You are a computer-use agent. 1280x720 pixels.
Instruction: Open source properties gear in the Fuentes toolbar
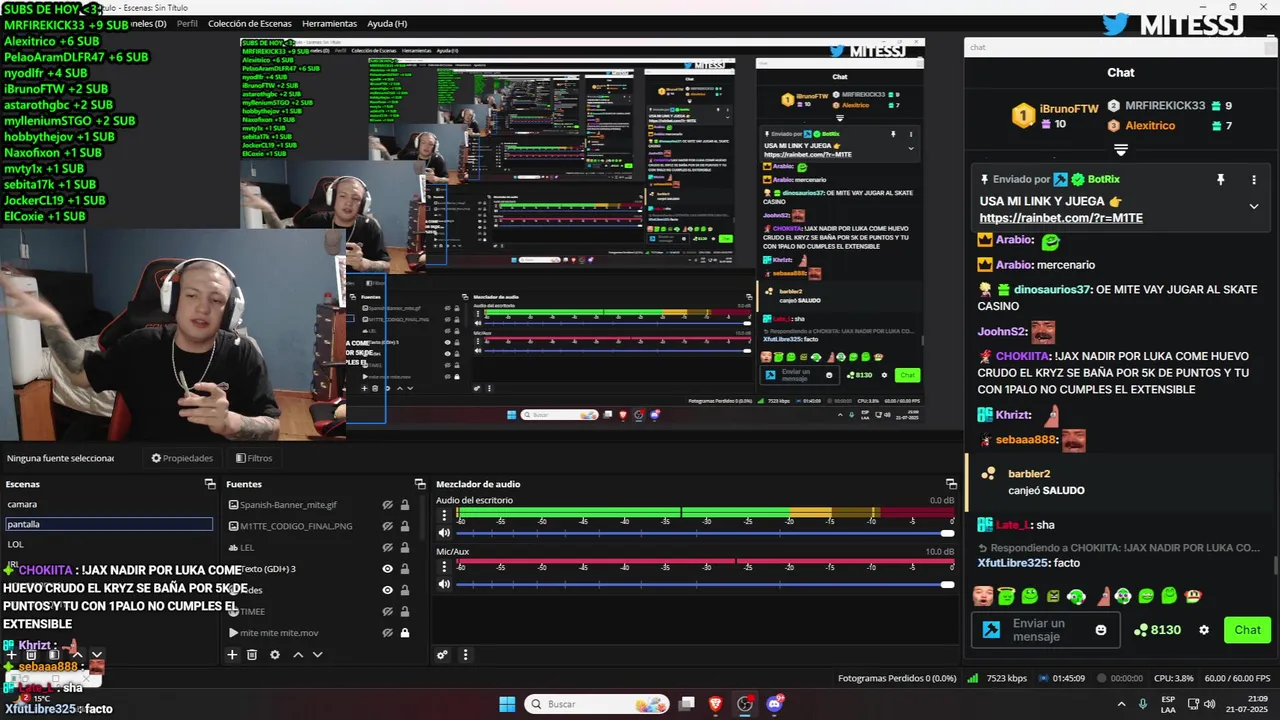pos(275,655)
